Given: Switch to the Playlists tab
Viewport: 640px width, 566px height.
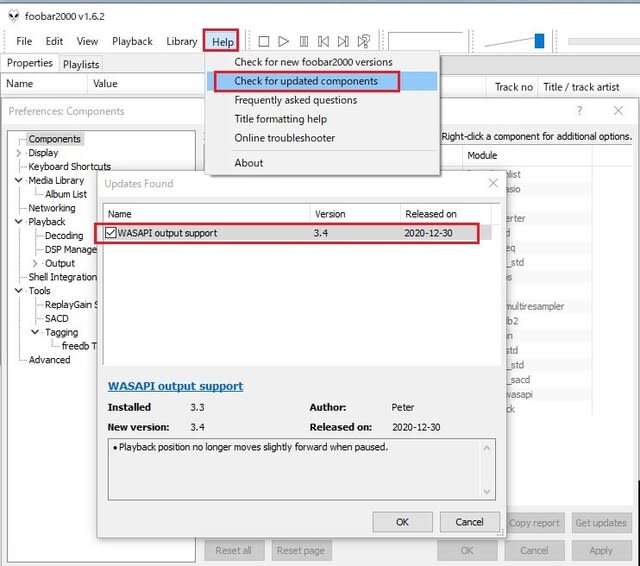Looking at the screenshot, I should pyautogui.click(x=81, y=64).
